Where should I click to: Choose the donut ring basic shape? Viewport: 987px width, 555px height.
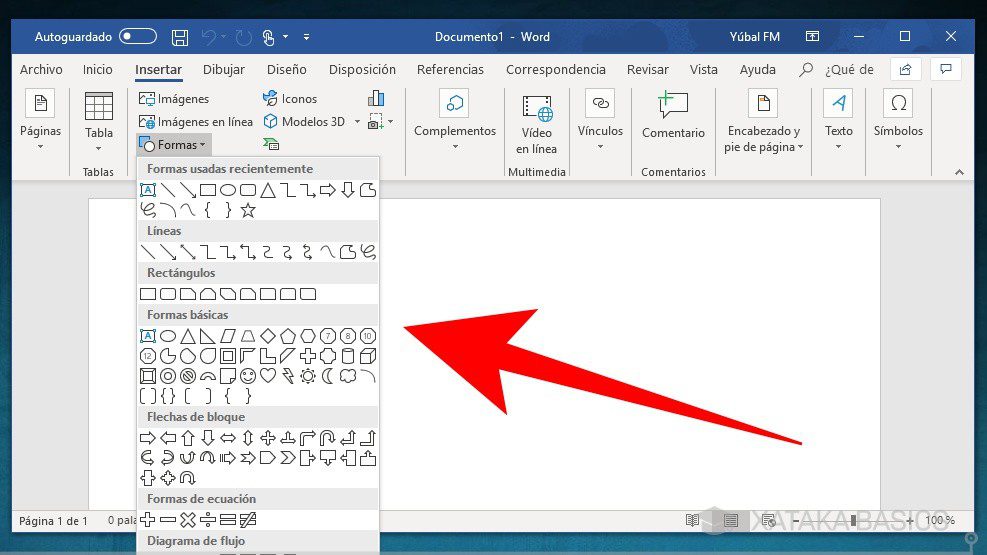[x=167, y=376]
